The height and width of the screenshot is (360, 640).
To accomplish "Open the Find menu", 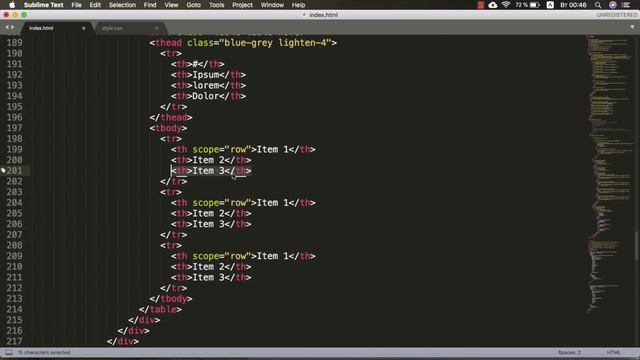I will (150, 5).
